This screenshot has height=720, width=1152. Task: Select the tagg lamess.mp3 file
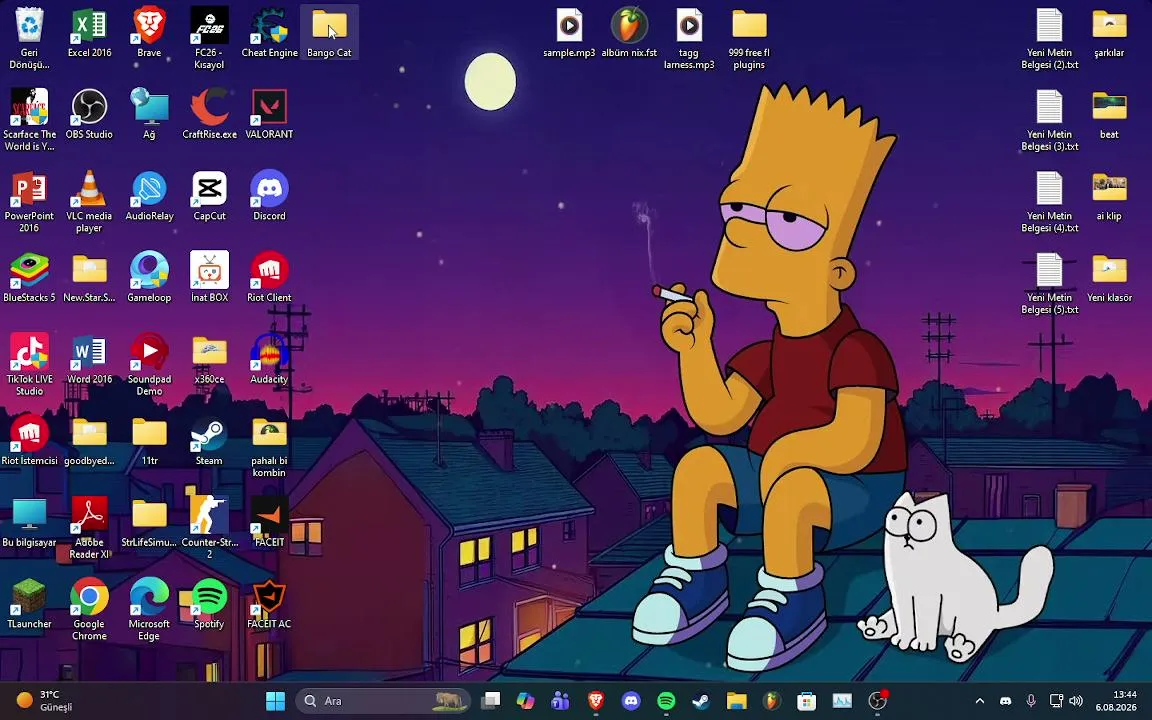click(x=689, y=37)
